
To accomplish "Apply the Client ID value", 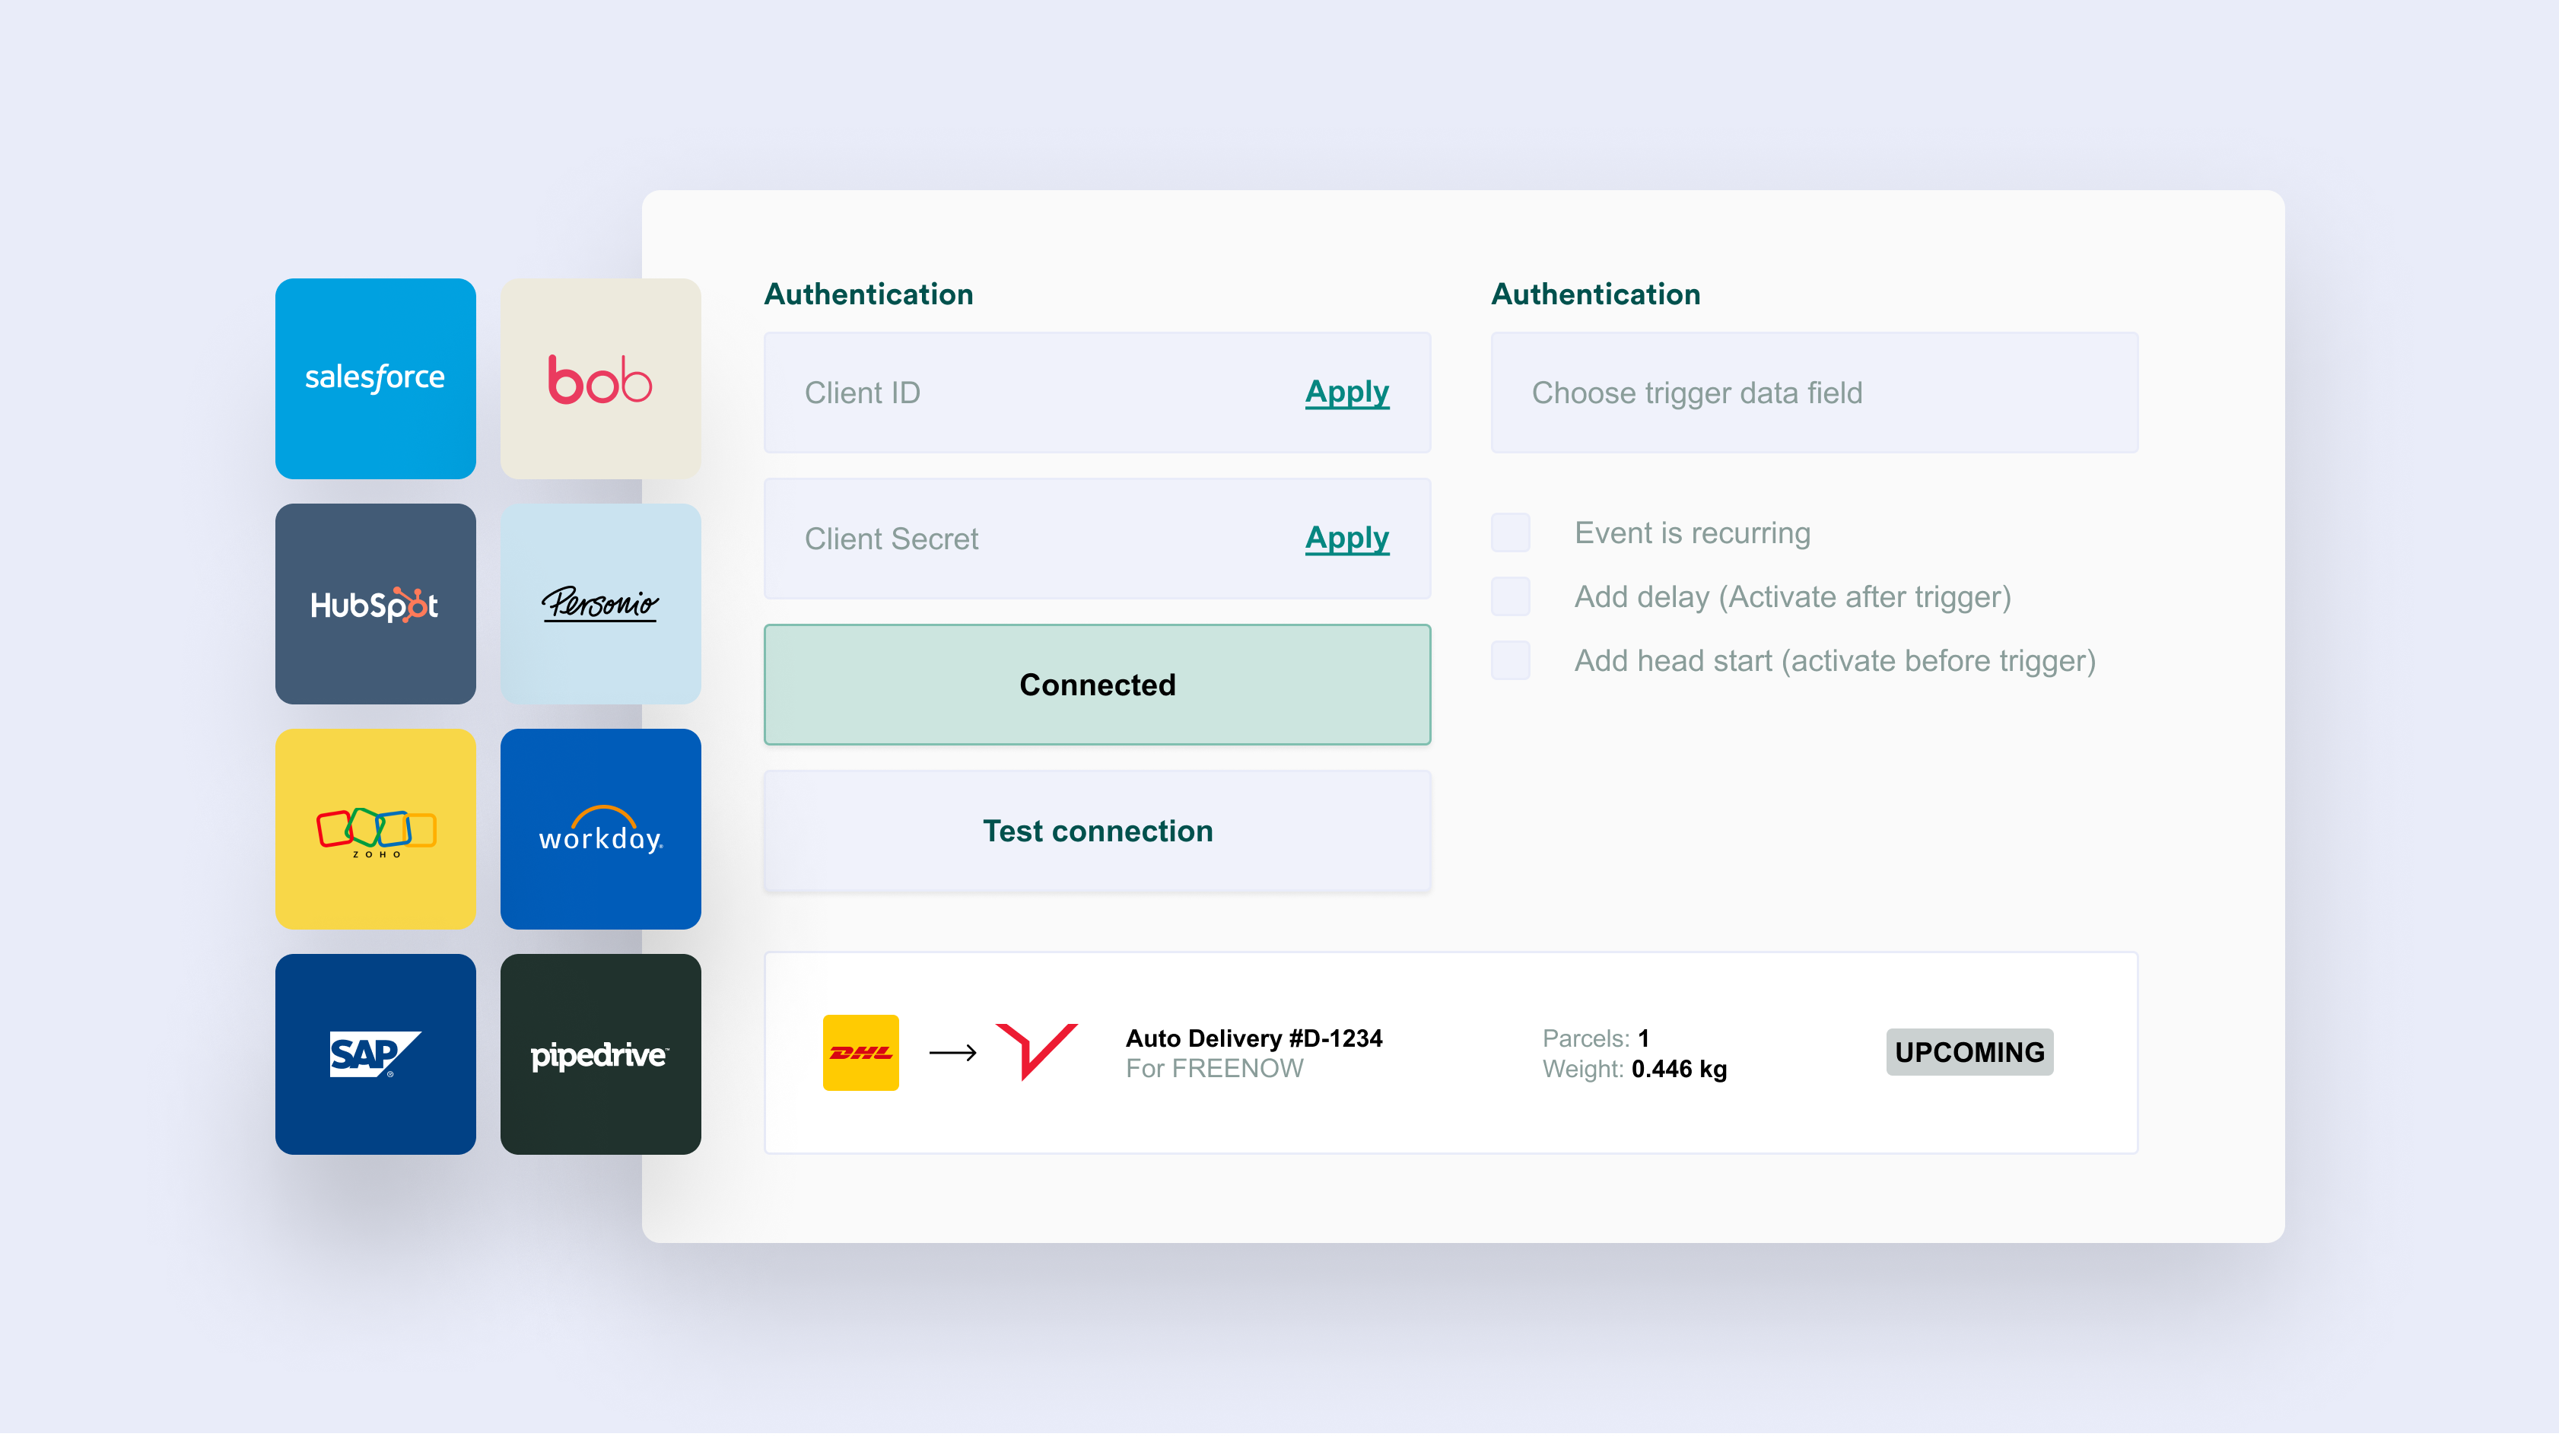I will [1346, 392].
